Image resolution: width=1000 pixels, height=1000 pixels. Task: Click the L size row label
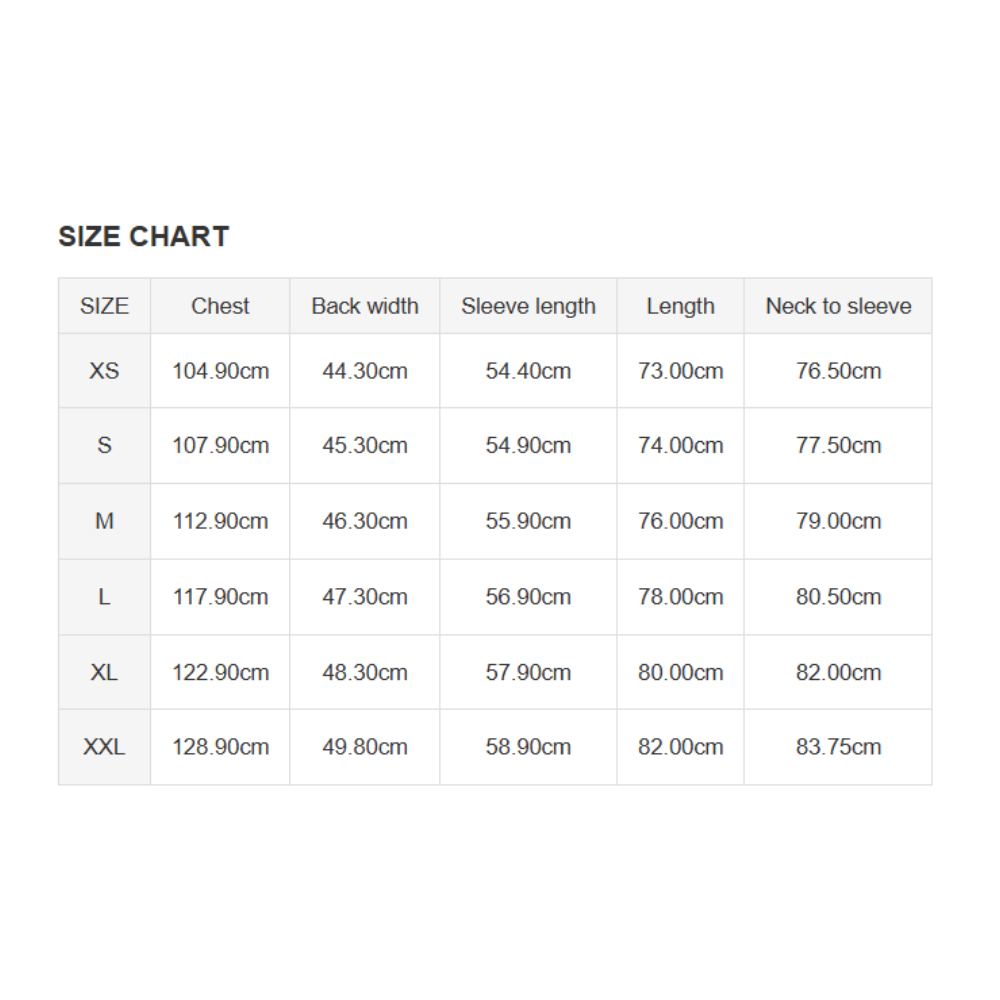coord(104,597)
